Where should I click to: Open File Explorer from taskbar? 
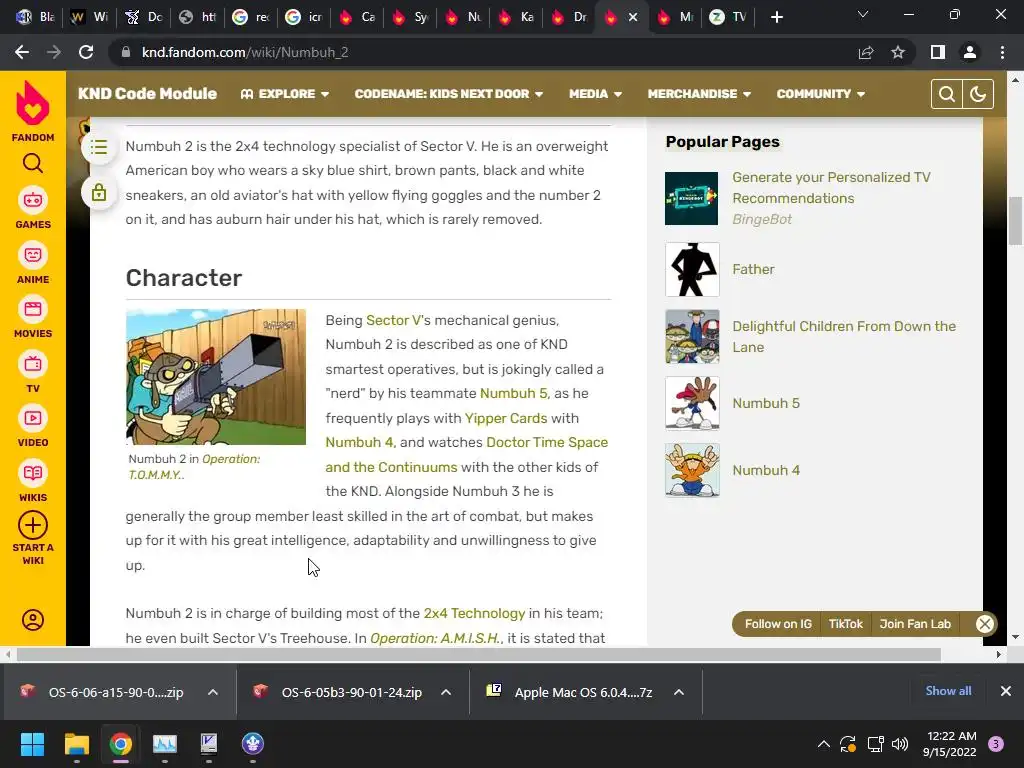click(76, 744)
